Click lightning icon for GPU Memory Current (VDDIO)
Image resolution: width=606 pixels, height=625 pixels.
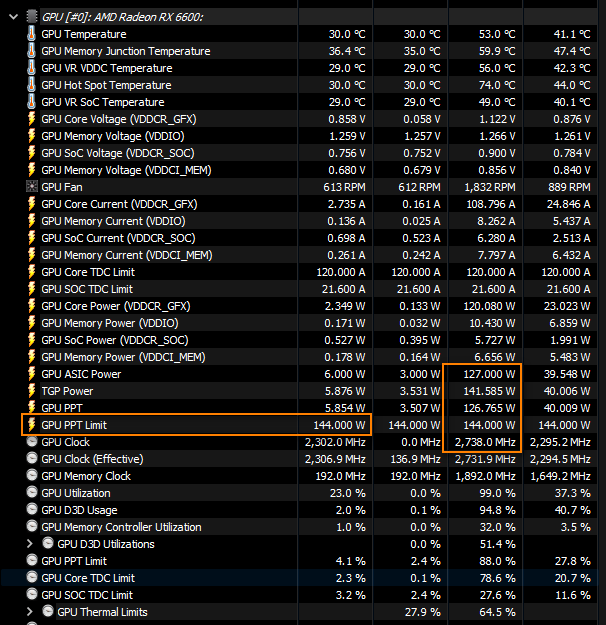point(31,221)
